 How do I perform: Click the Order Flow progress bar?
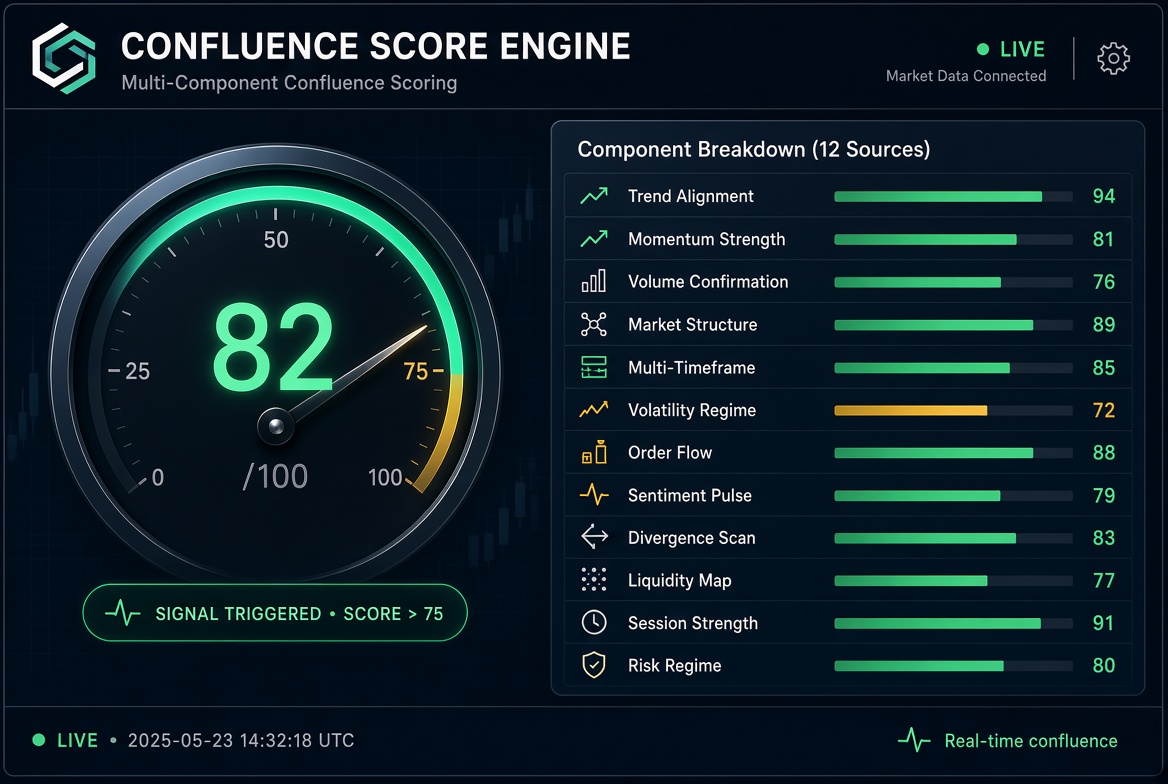(x=953, y=453)
